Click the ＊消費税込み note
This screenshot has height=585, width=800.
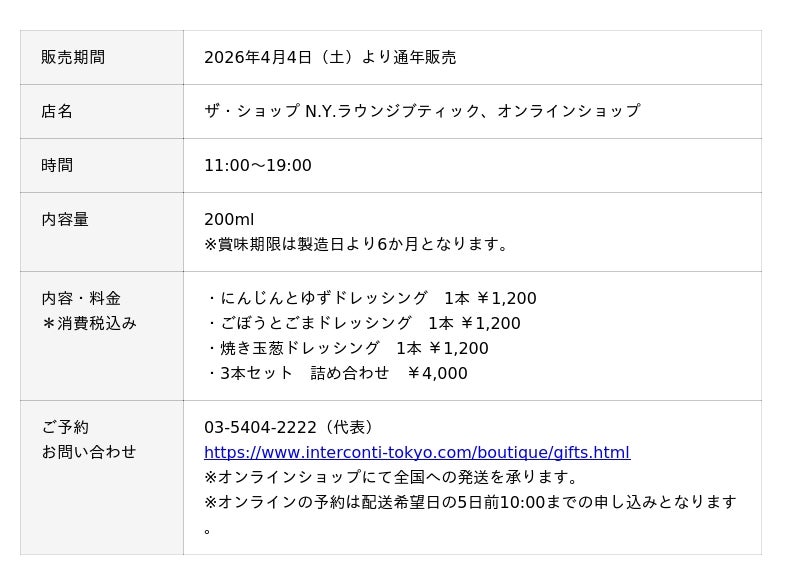[x=89, y=323]
